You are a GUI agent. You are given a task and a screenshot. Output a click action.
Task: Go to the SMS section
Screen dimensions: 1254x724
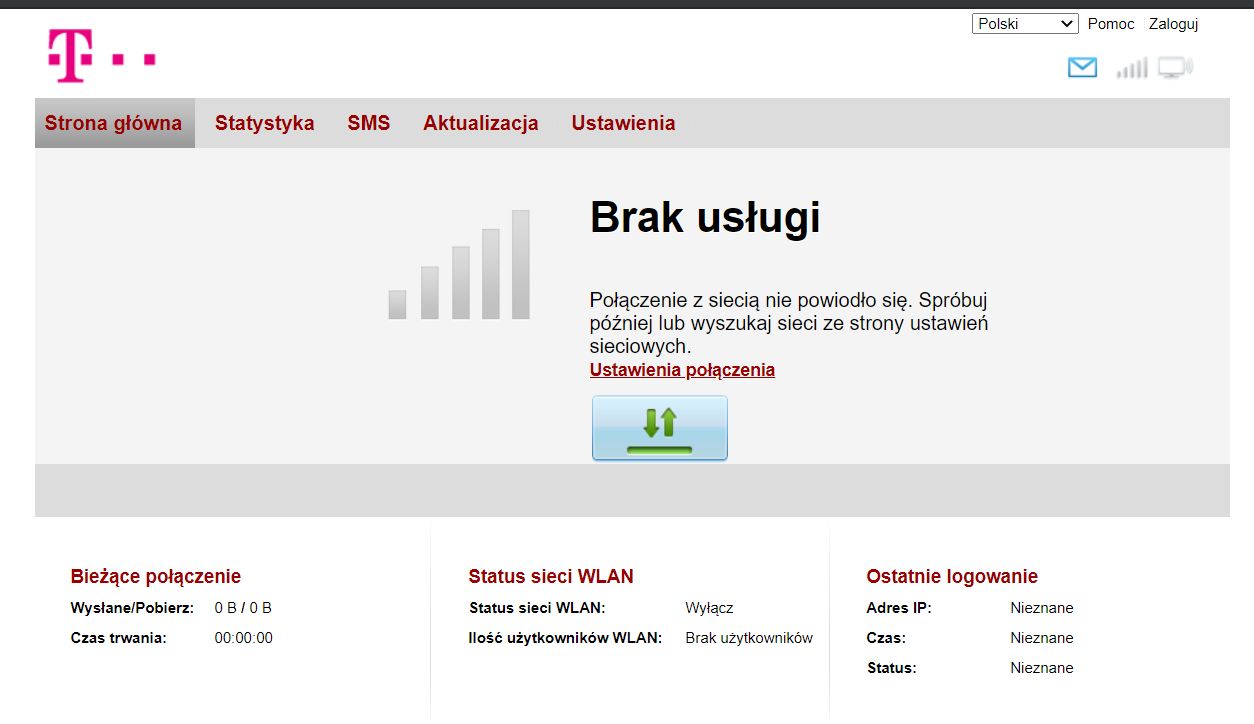coord(369,122)
